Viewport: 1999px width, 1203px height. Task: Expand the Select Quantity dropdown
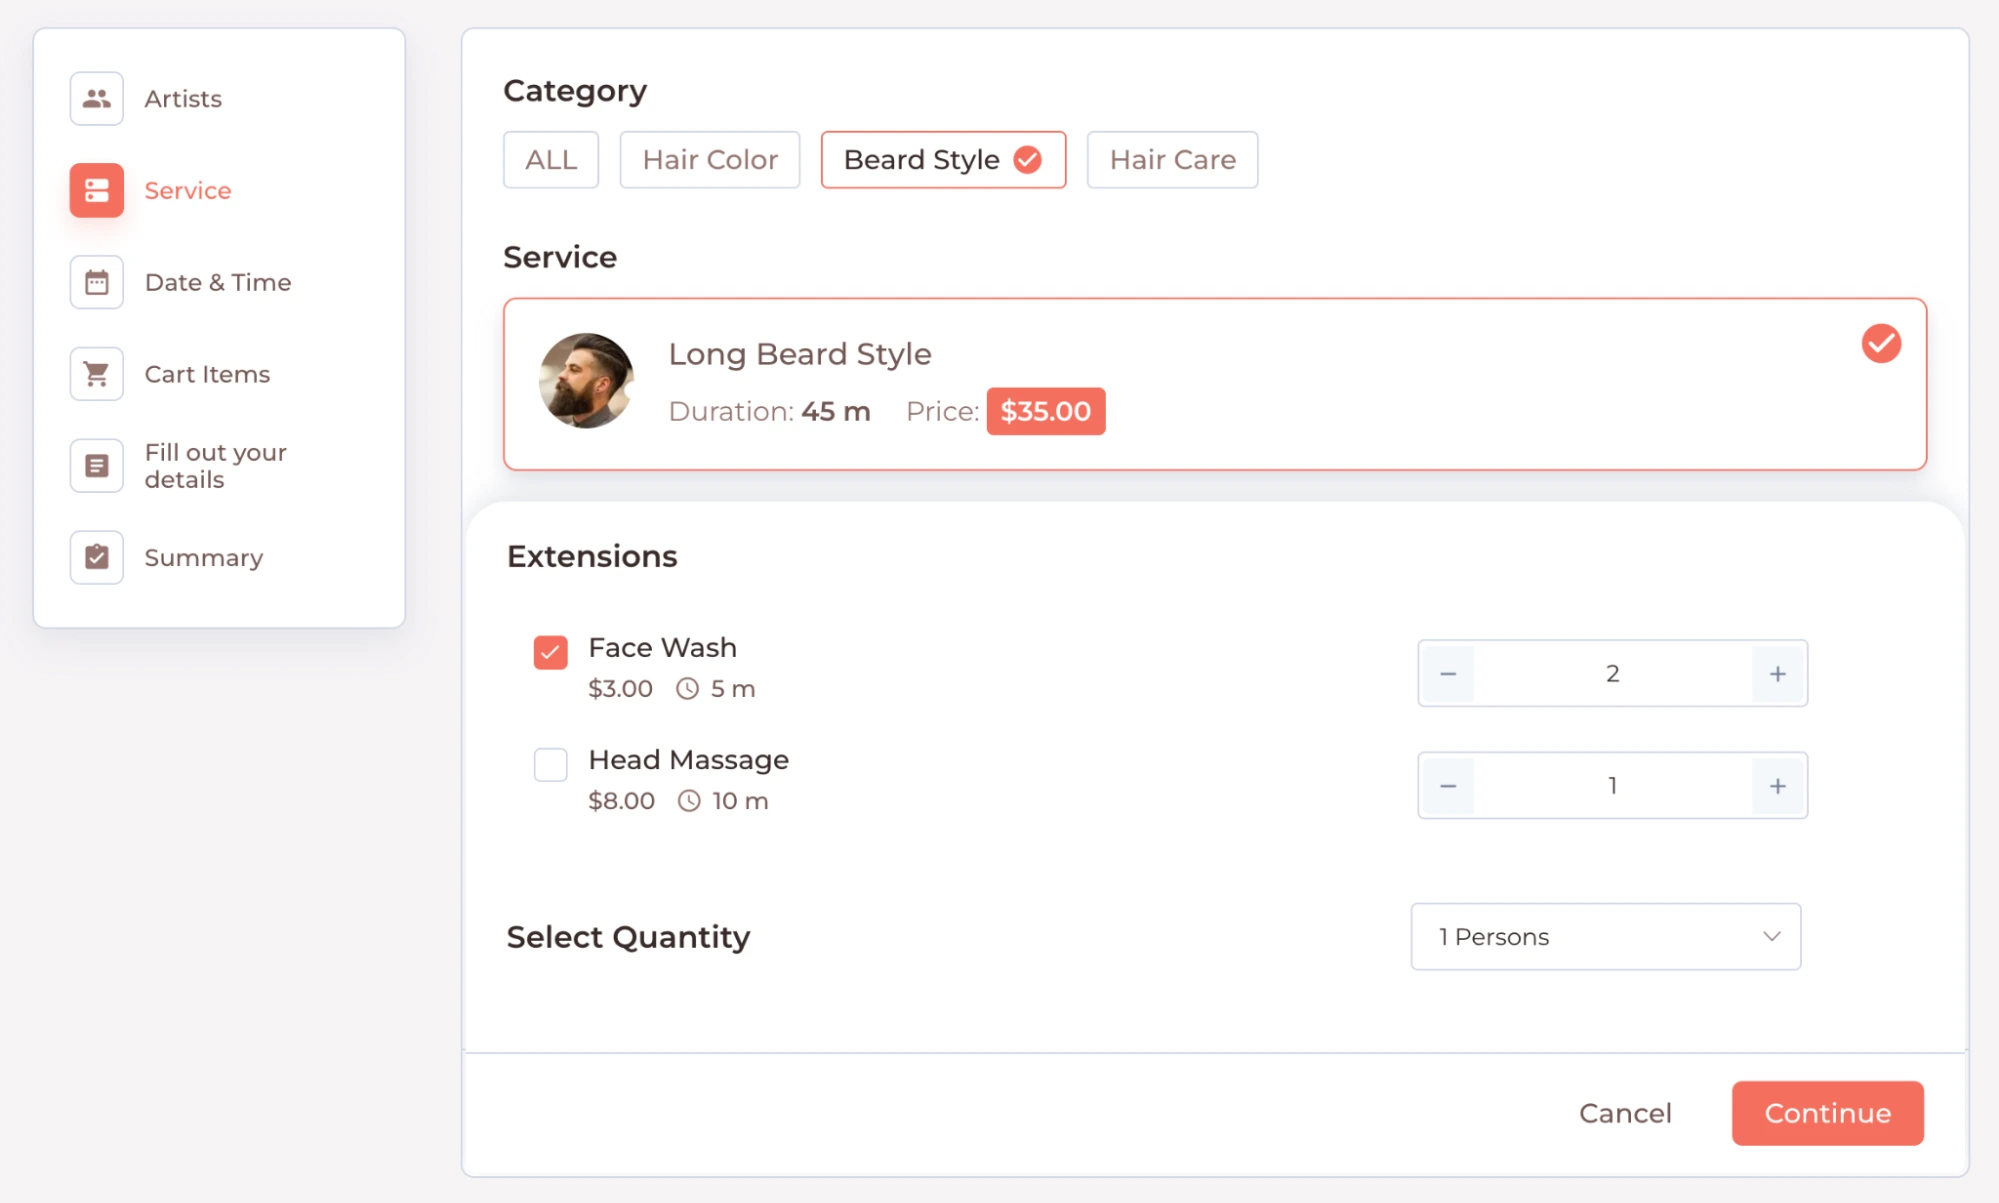click(x=1611, y=936)
